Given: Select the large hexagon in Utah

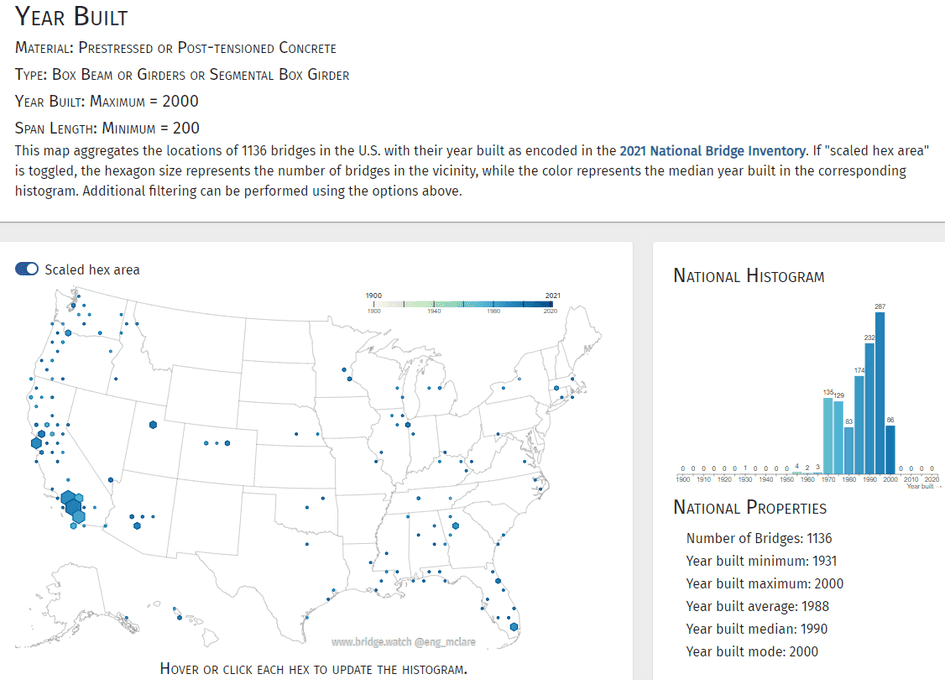Looking at the screenshot, I should [153, 424].
